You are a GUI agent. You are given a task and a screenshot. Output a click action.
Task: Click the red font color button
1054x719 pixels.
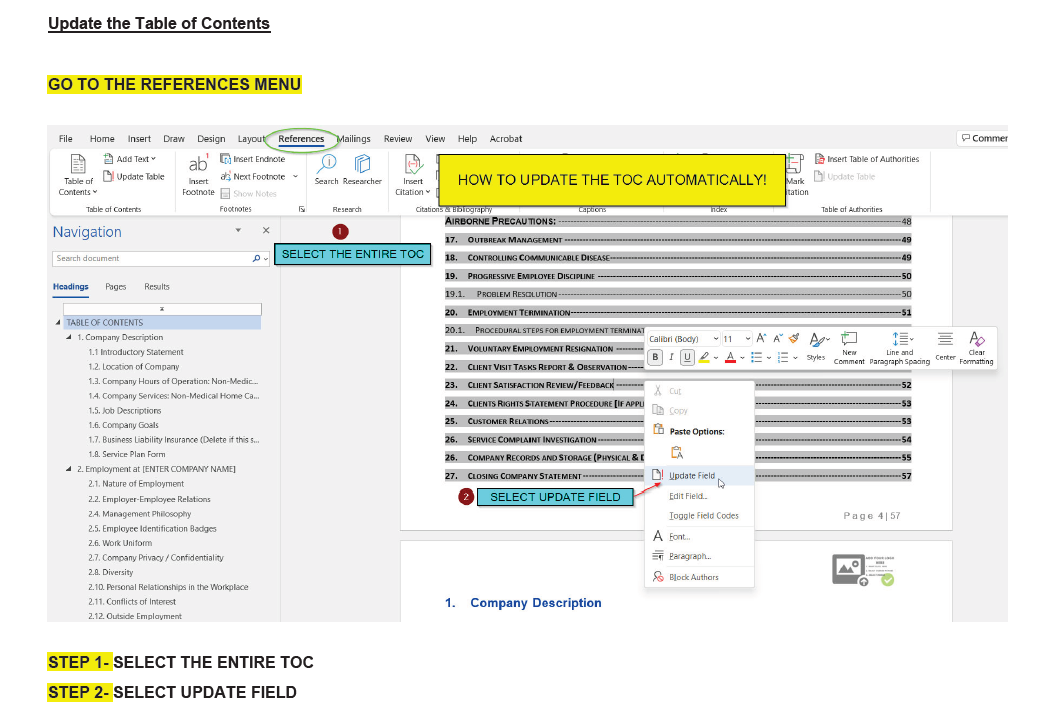(731, 357)
